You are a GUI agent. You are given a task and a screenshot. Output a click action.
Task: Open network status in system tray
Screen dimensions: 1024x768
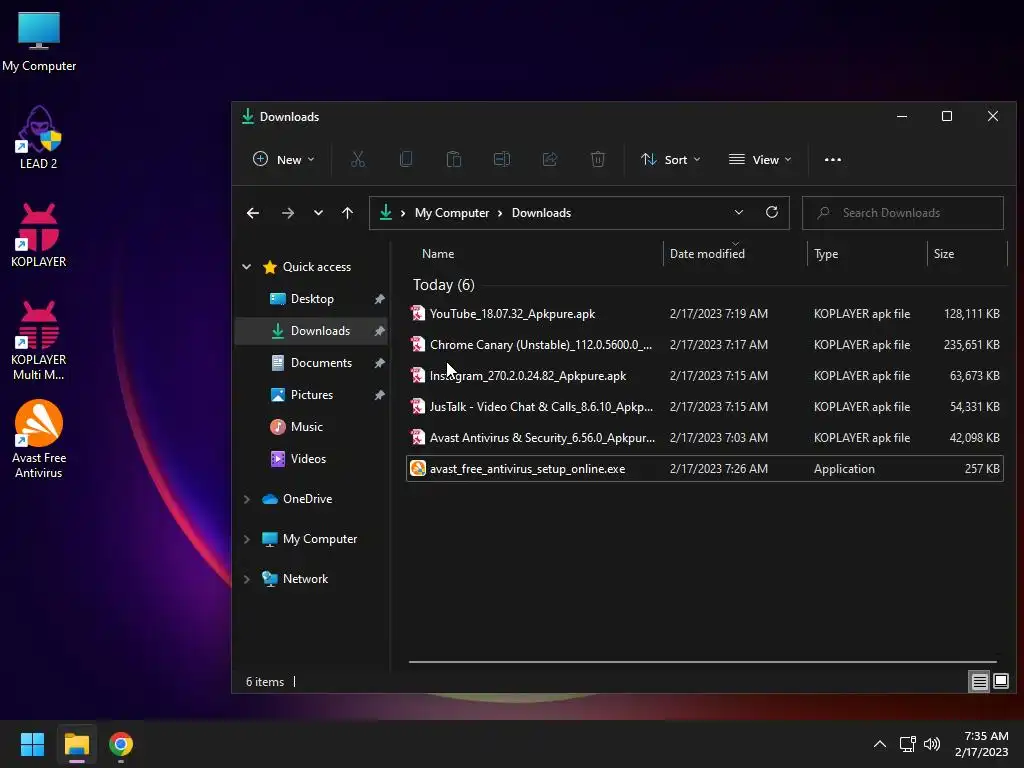click(907, 744)
